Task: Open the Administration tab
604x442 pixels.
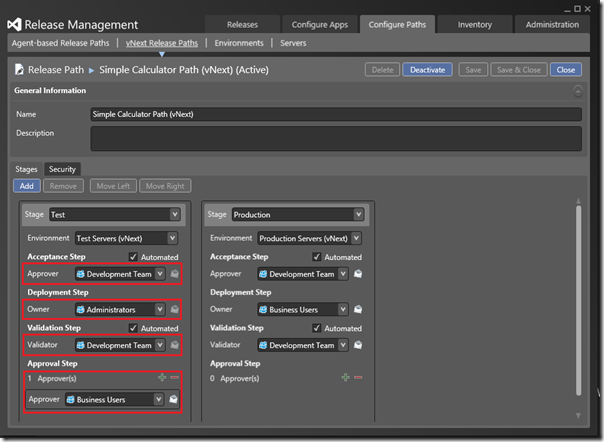Action: point(552,25)
